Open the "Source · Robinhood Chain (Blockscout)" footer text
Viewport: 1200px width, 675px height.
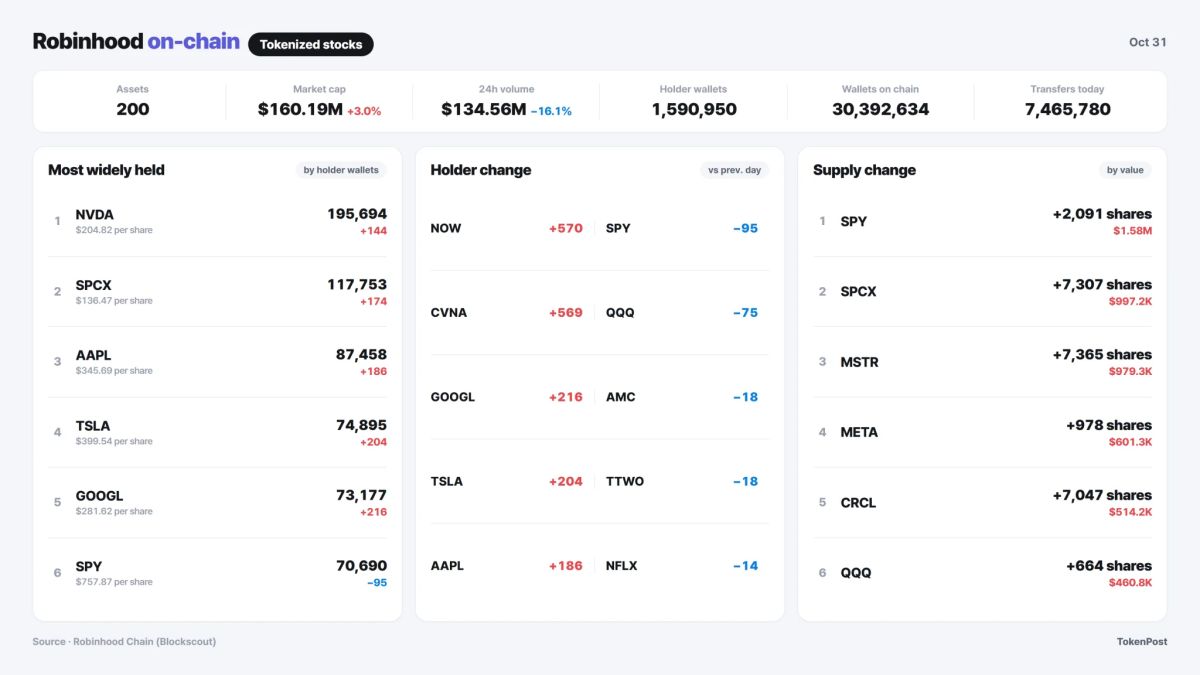tap(124, 642)
